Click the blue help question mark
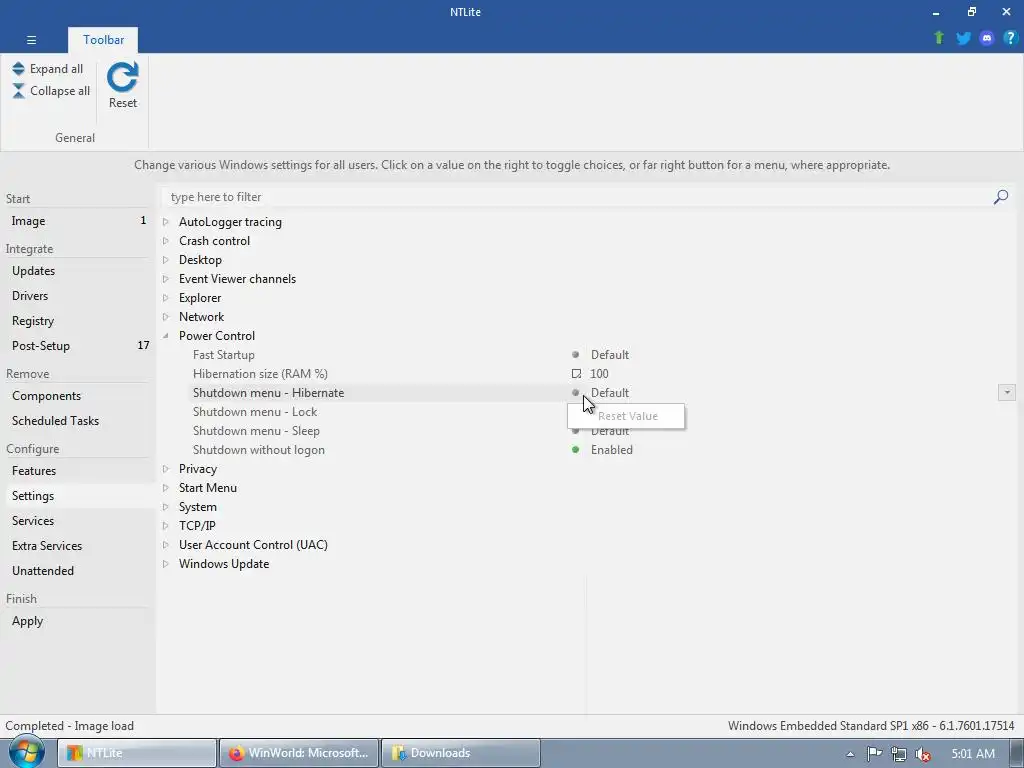This screenshot has width=1024, height=768. tap(1010, 38)
